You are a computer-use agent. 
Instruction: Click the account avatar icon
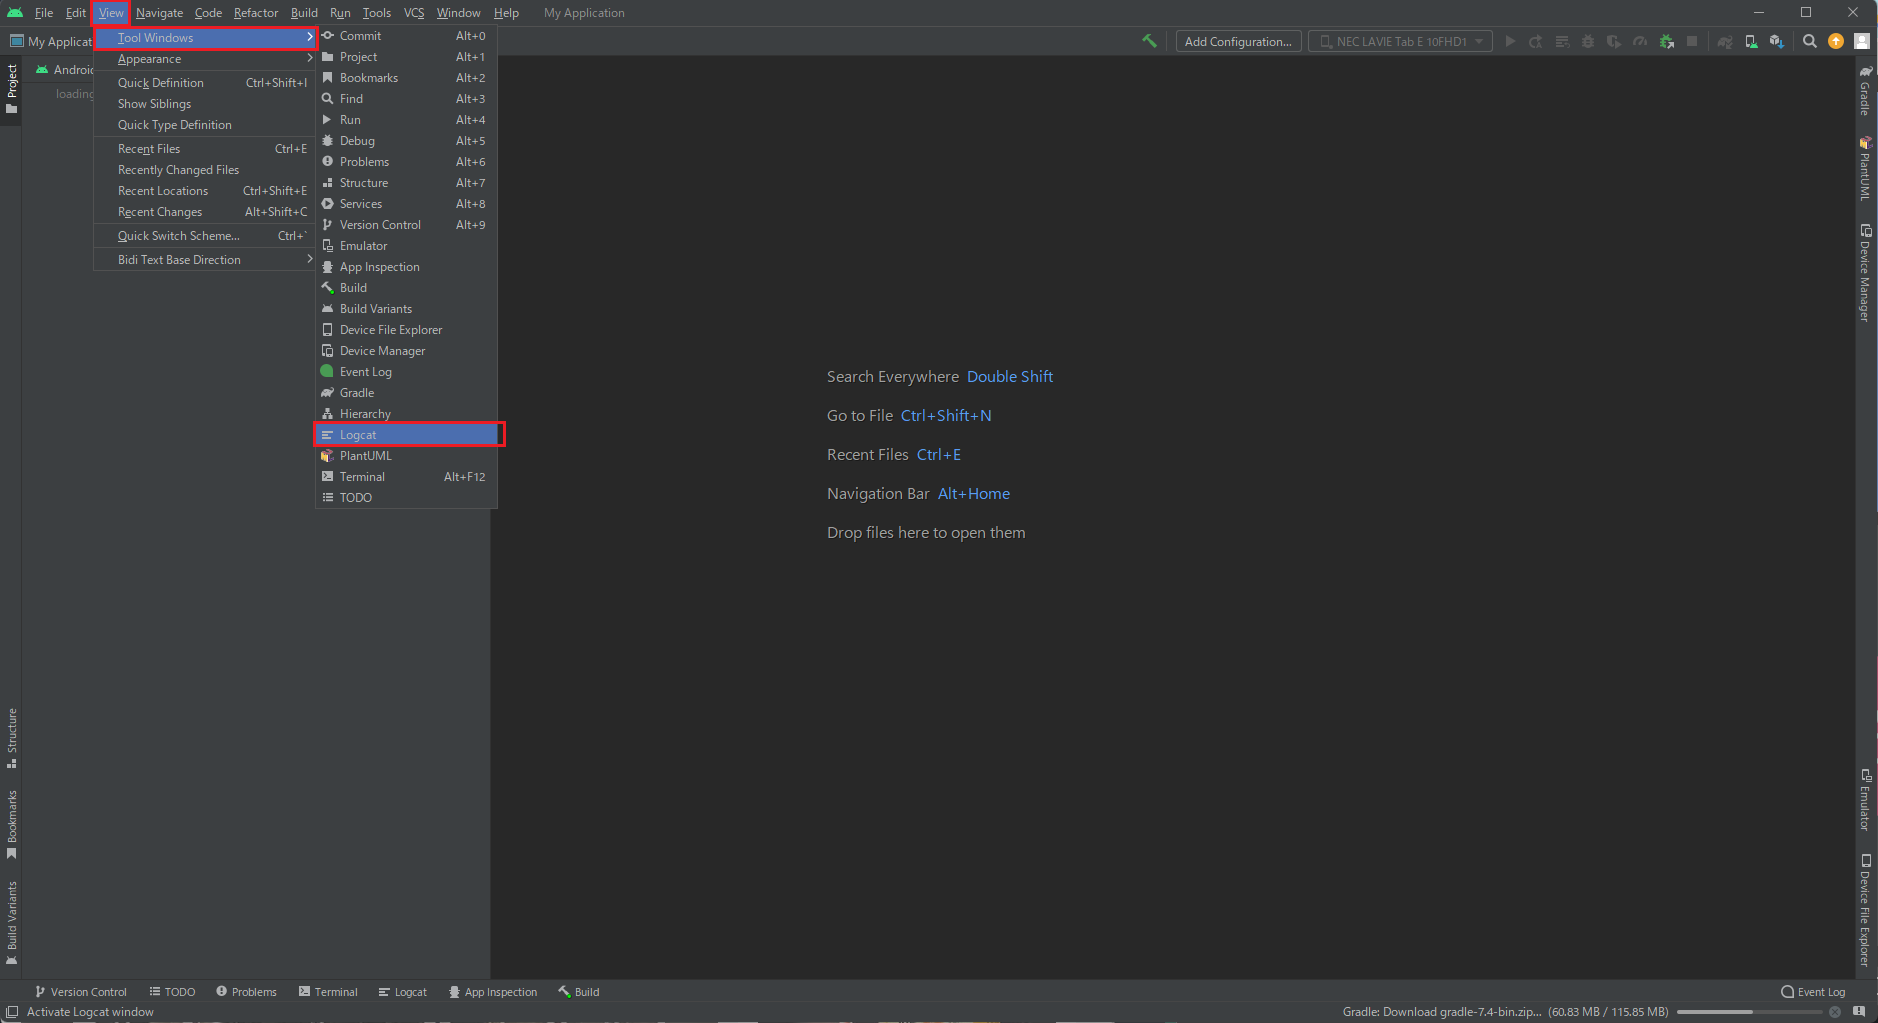[x=1861, y=41]
